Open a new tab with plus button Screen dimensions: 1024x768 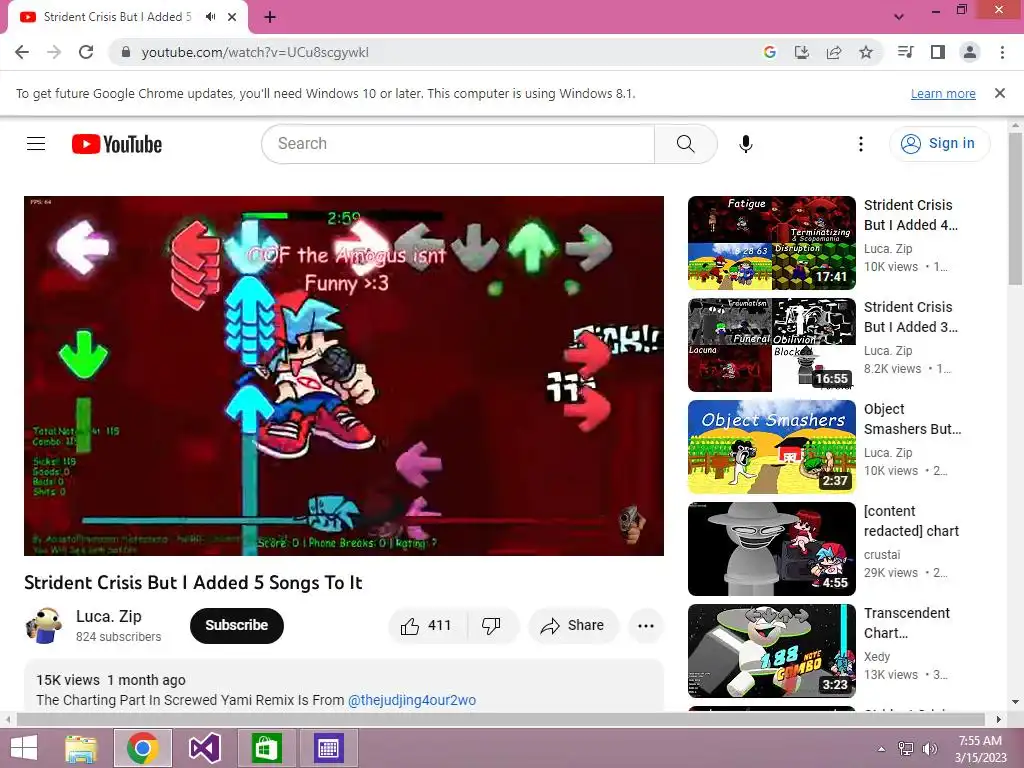click(x=270, y=17)
